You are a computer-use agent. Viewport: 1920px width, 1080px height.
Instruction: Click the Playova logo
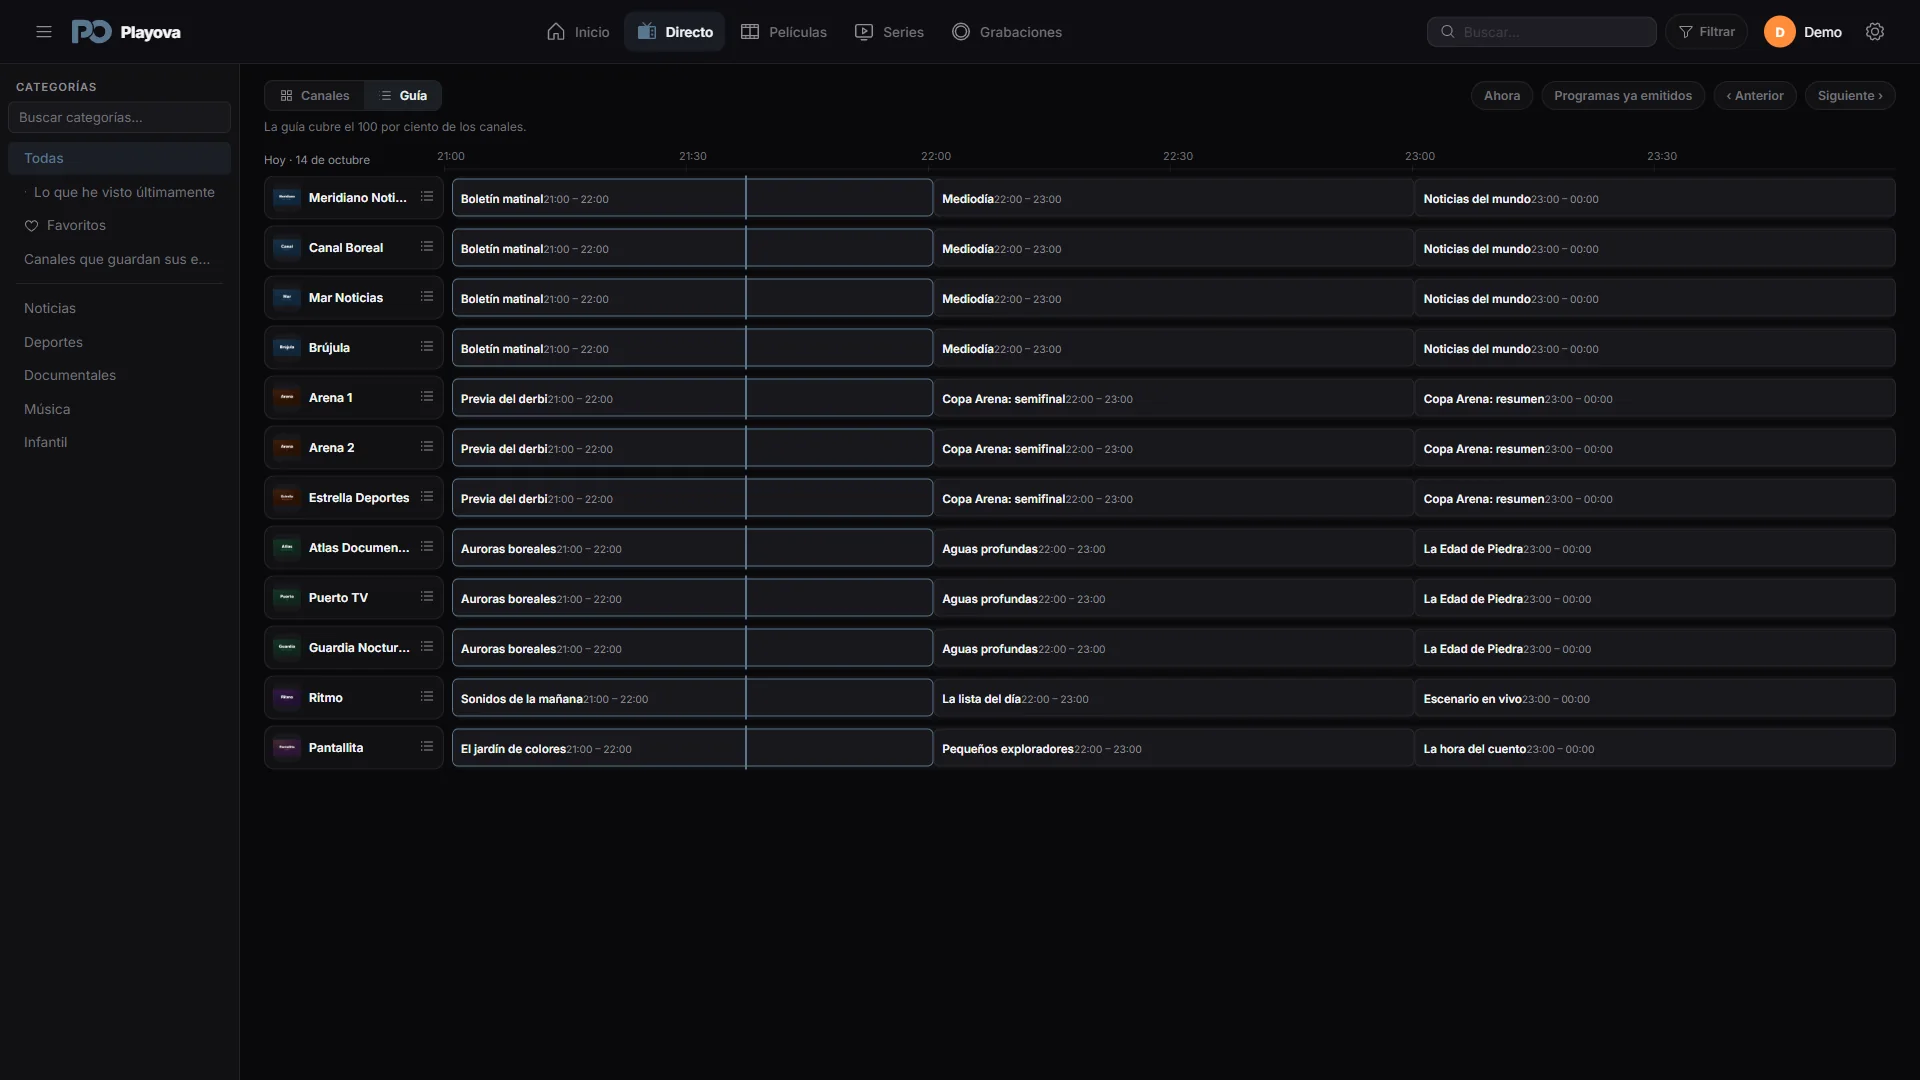[x=126, y=32]
